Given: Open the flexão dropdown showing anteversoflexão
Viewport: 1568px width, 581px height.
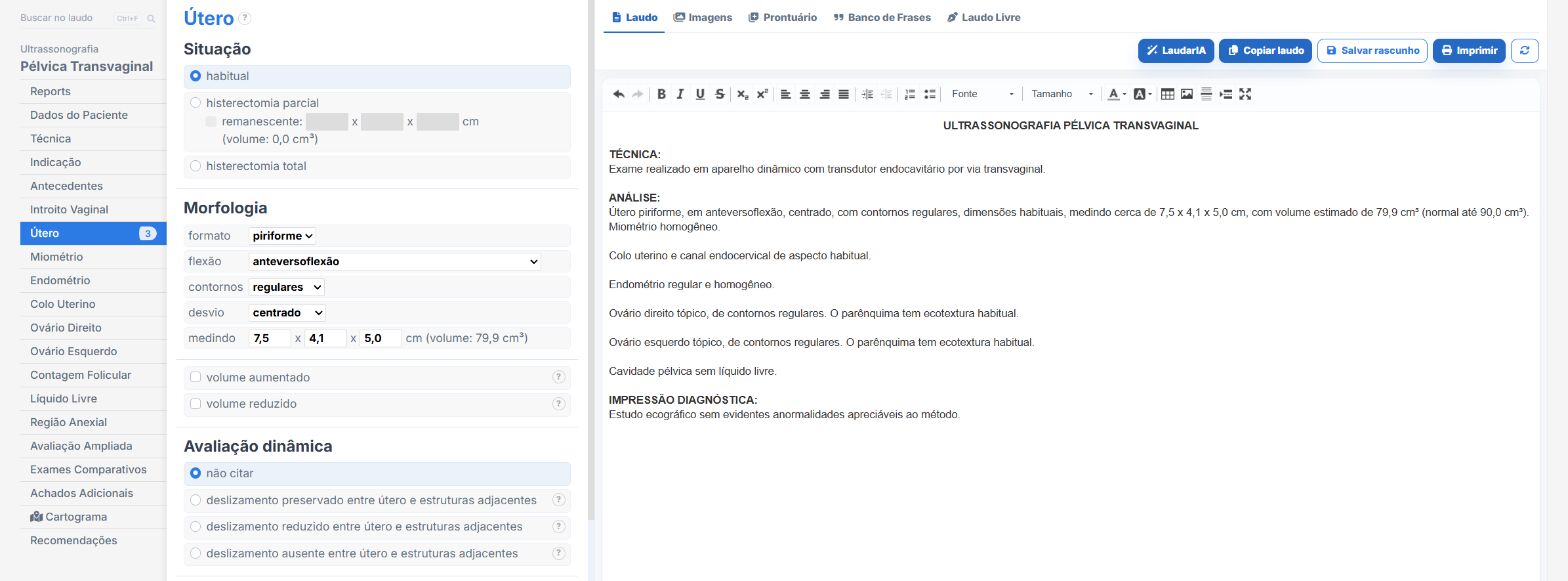Looking at the screenshot, I should (395, 262).
